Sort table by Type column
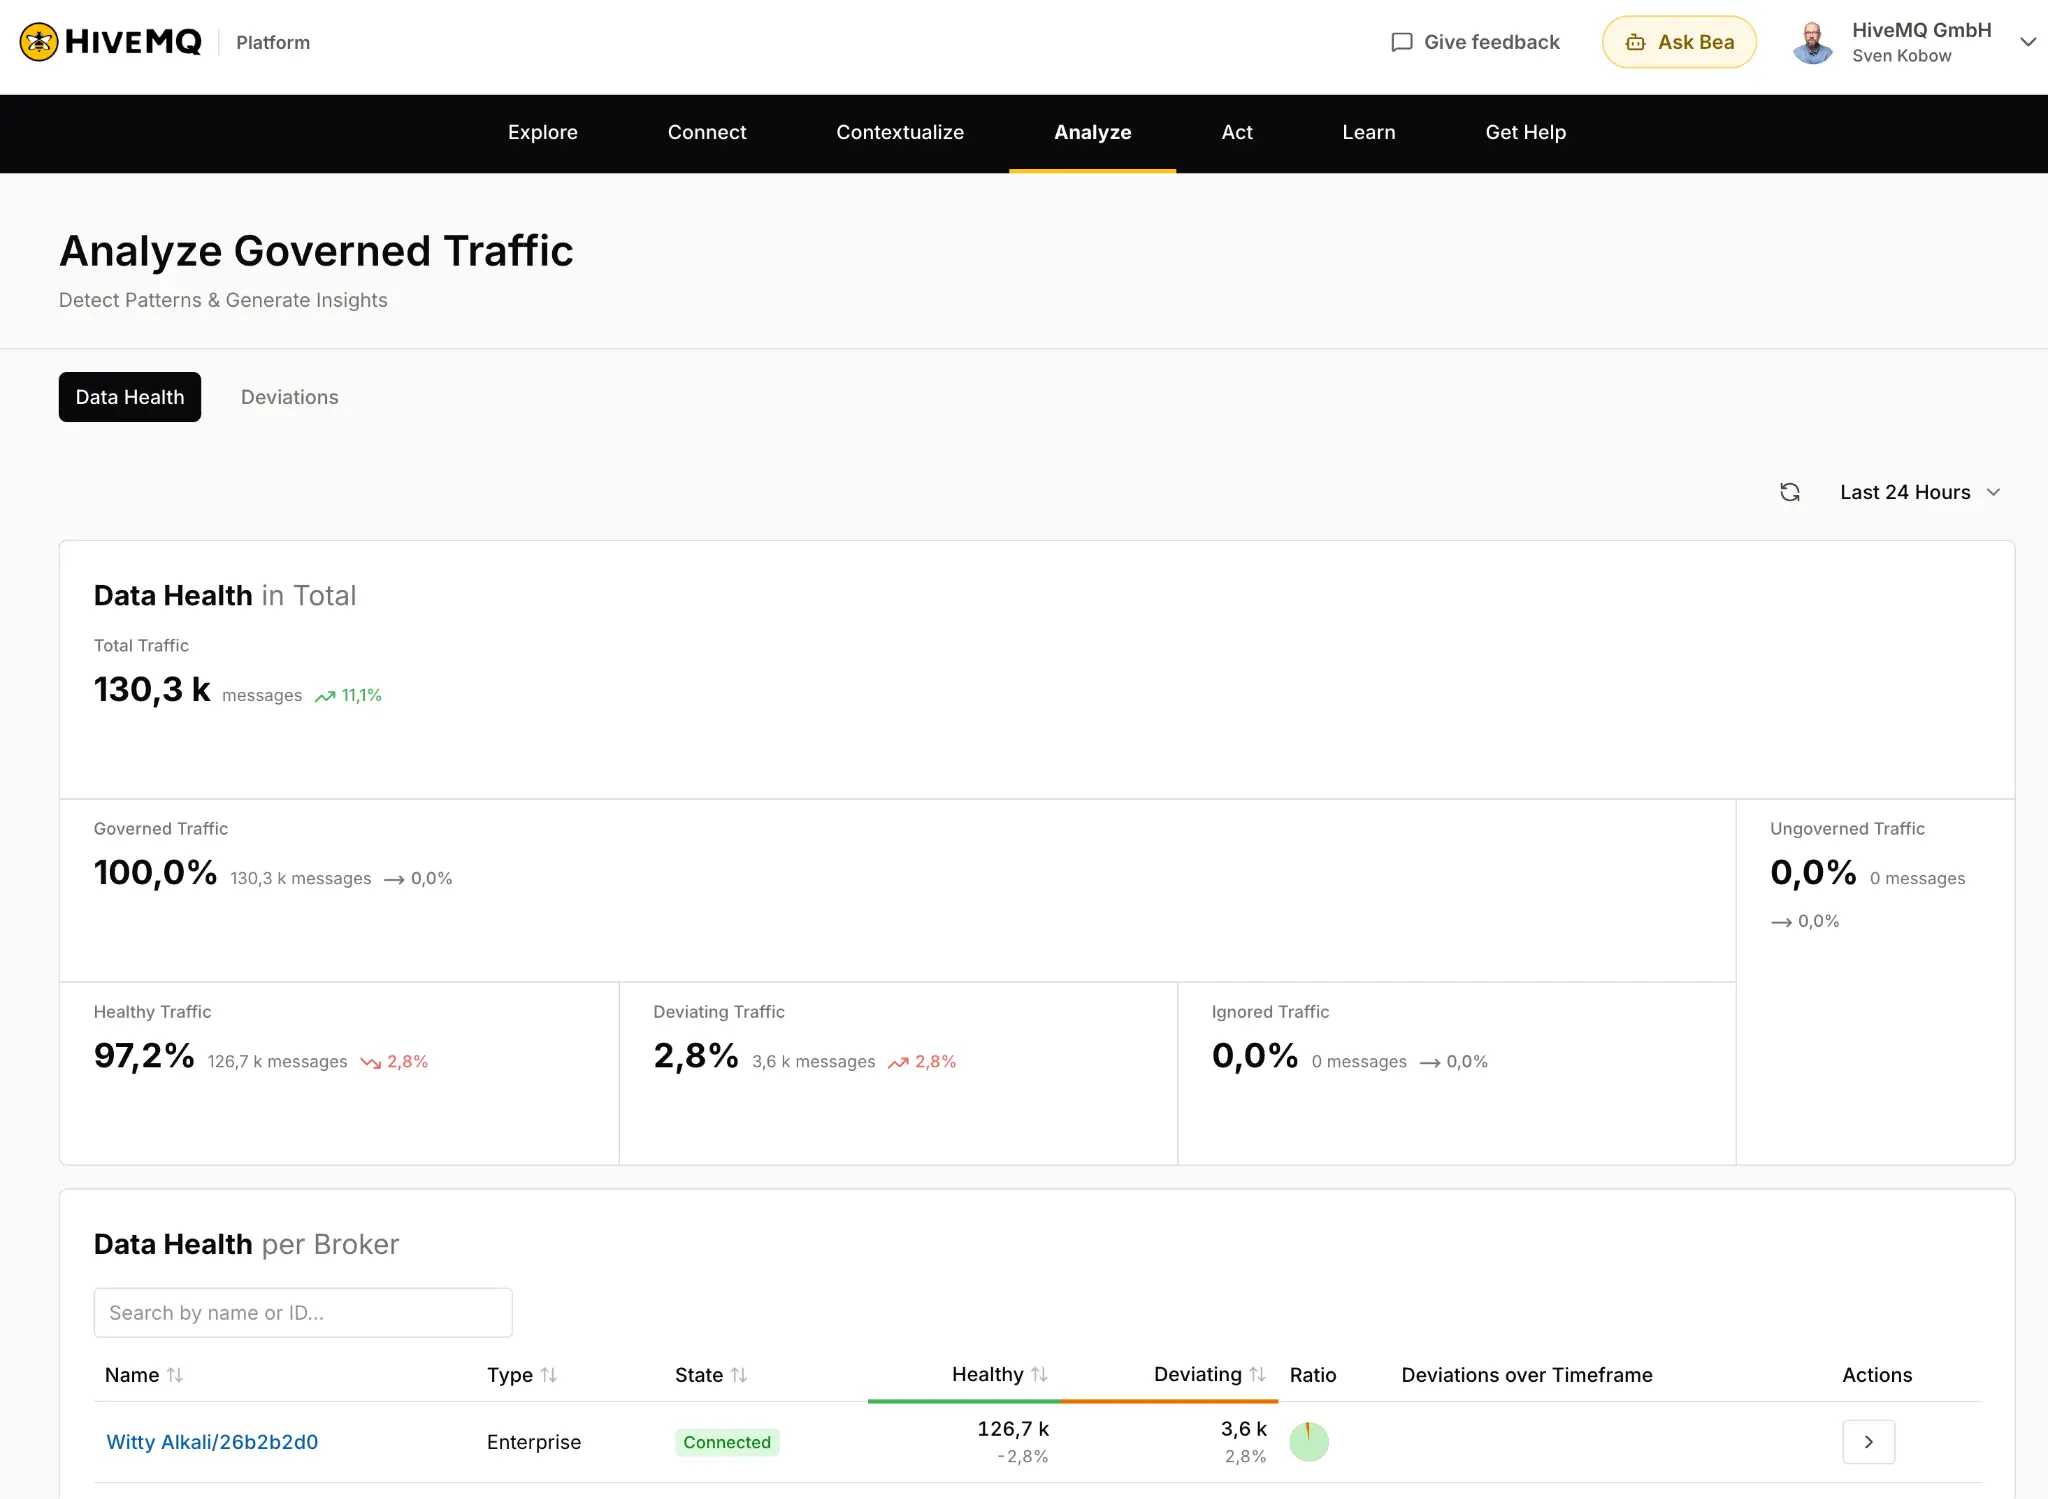2048x1499 pixels. (x=549, y=1375)
